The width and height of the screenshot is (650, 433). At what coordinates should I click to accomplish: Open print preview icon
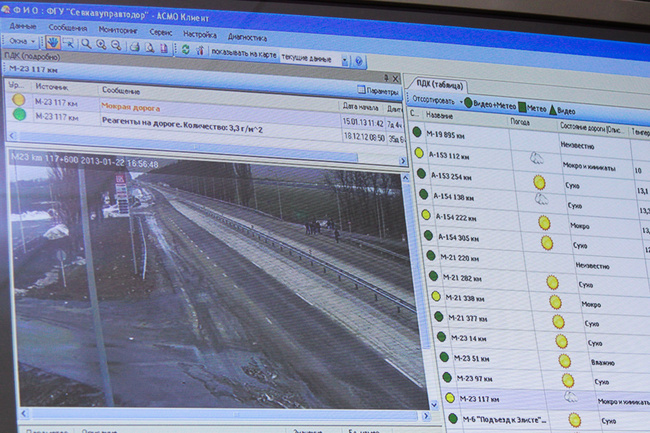pos(149,48)
